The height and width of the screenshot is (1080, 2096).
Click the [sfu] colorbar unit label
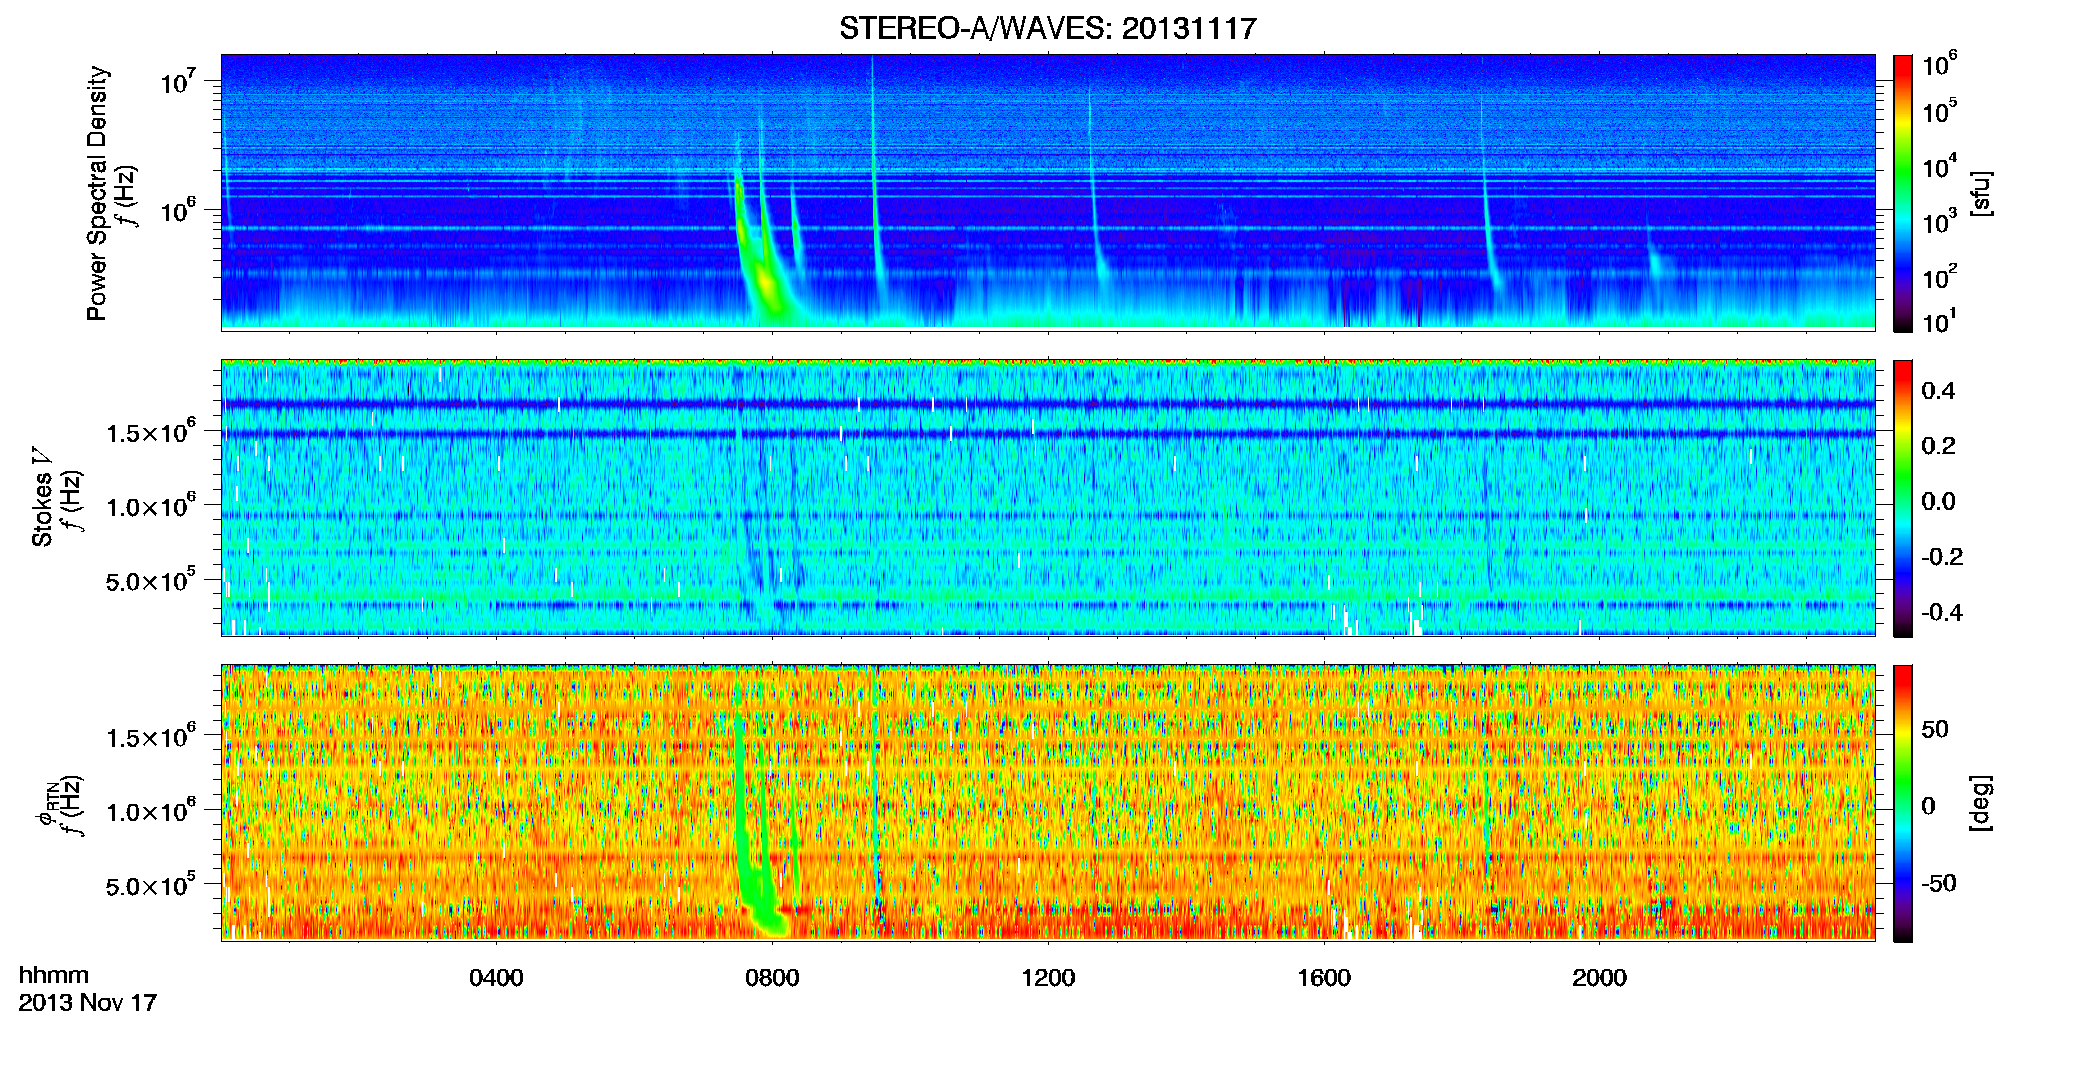point(1981,193)
